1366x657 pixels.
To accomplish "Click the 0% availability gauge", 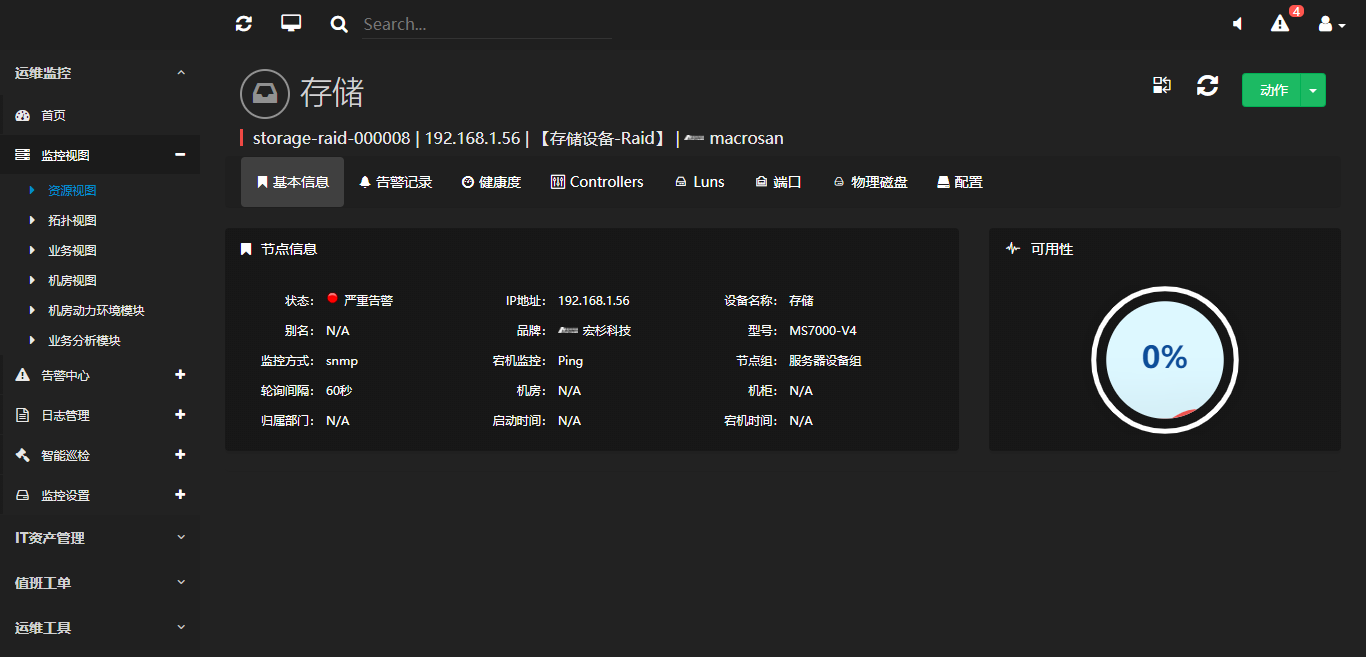I will pos(1165,359).
